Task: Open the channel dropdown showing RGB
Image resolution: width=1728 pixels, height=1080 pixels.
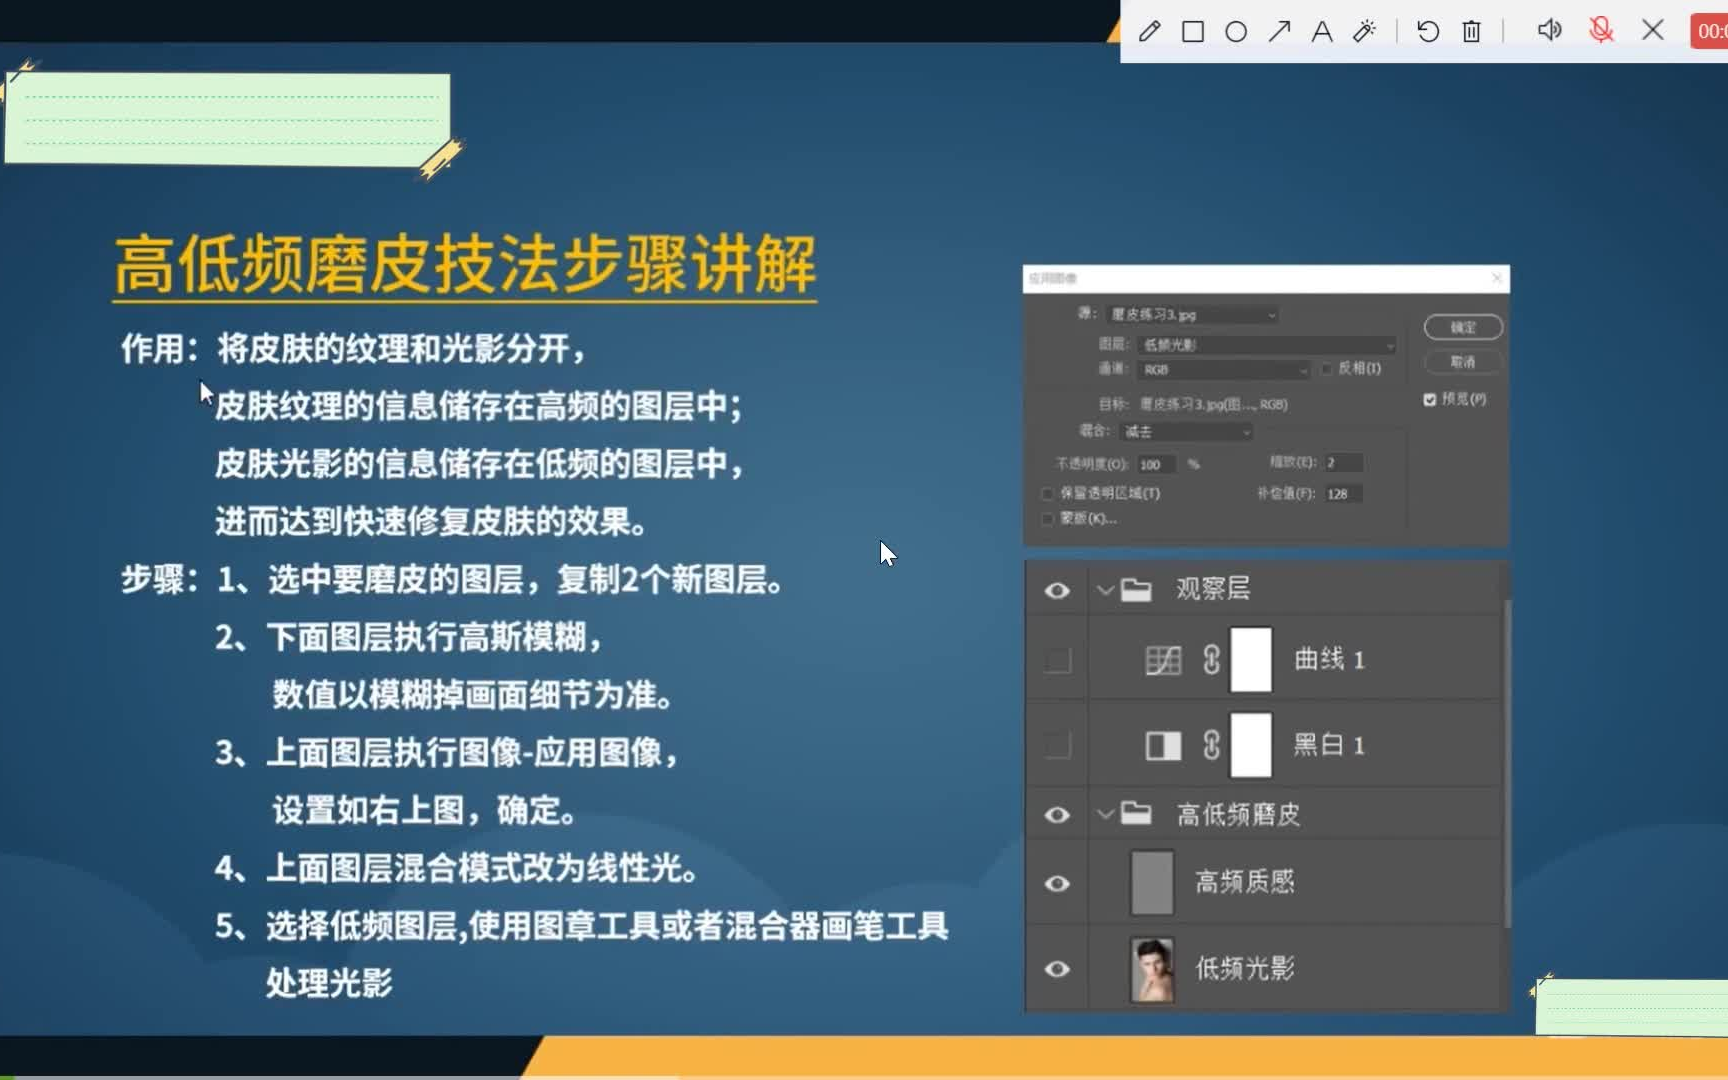Action: [x=1224, y=370]
